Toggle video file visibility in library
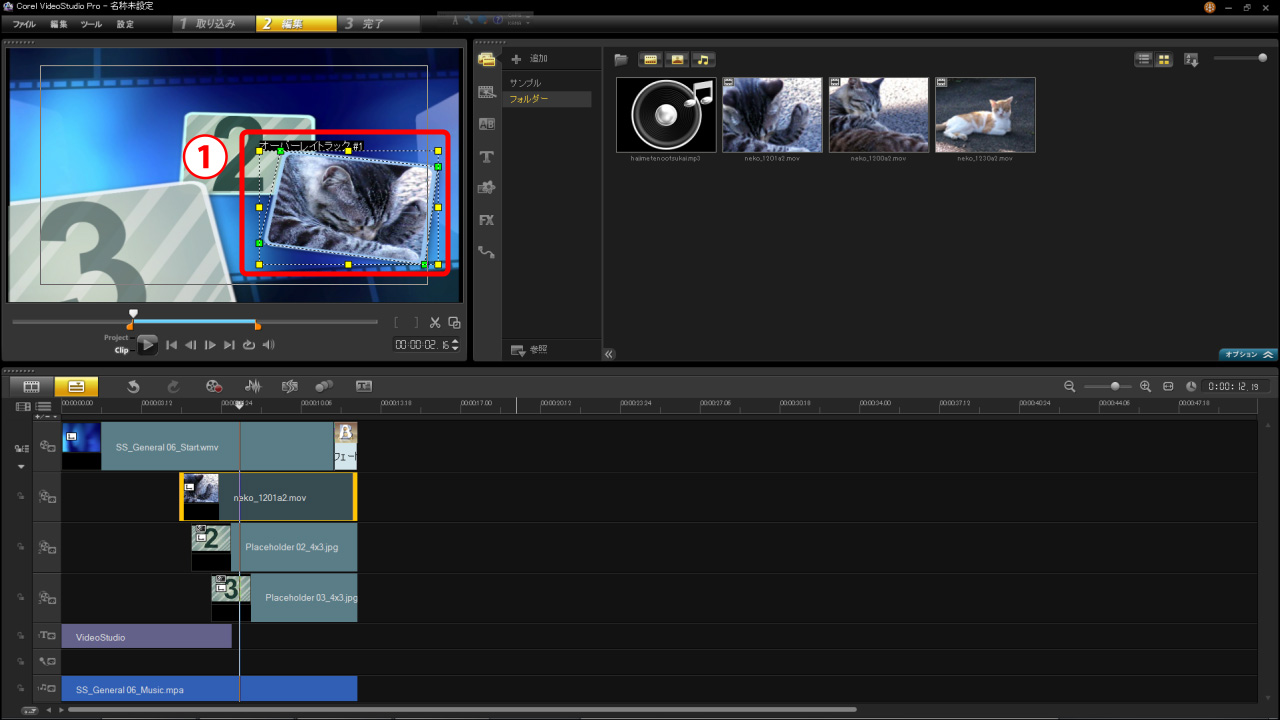The height and width of the screenshot is (720, 1280). 651,59
